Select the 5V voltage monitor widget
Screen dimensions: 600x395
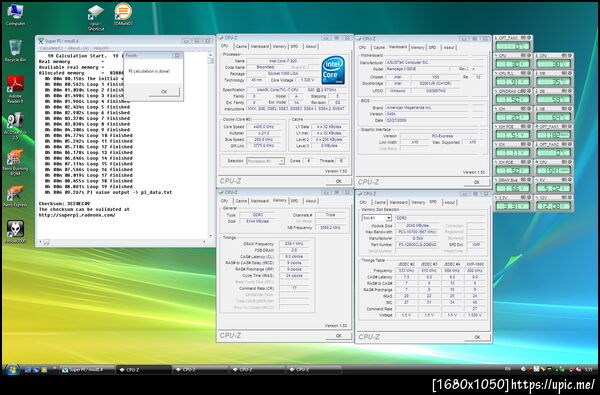(554, 185)
